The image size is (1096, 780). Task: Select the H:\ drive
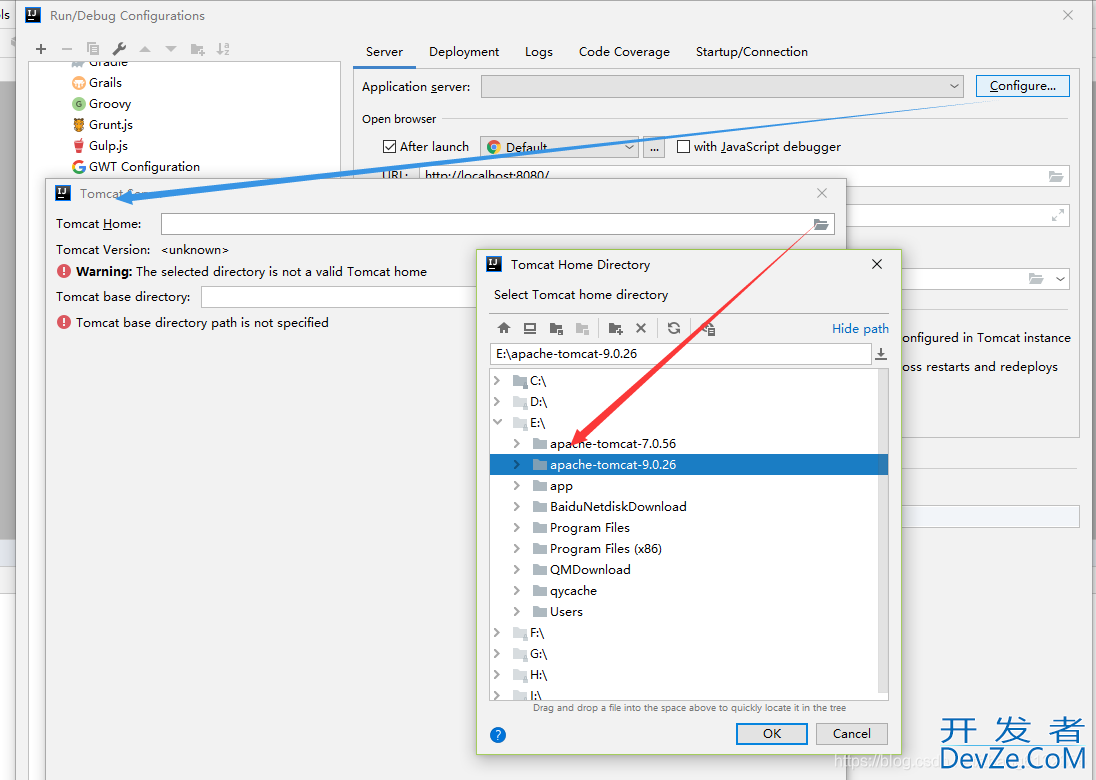pos(538,674)
